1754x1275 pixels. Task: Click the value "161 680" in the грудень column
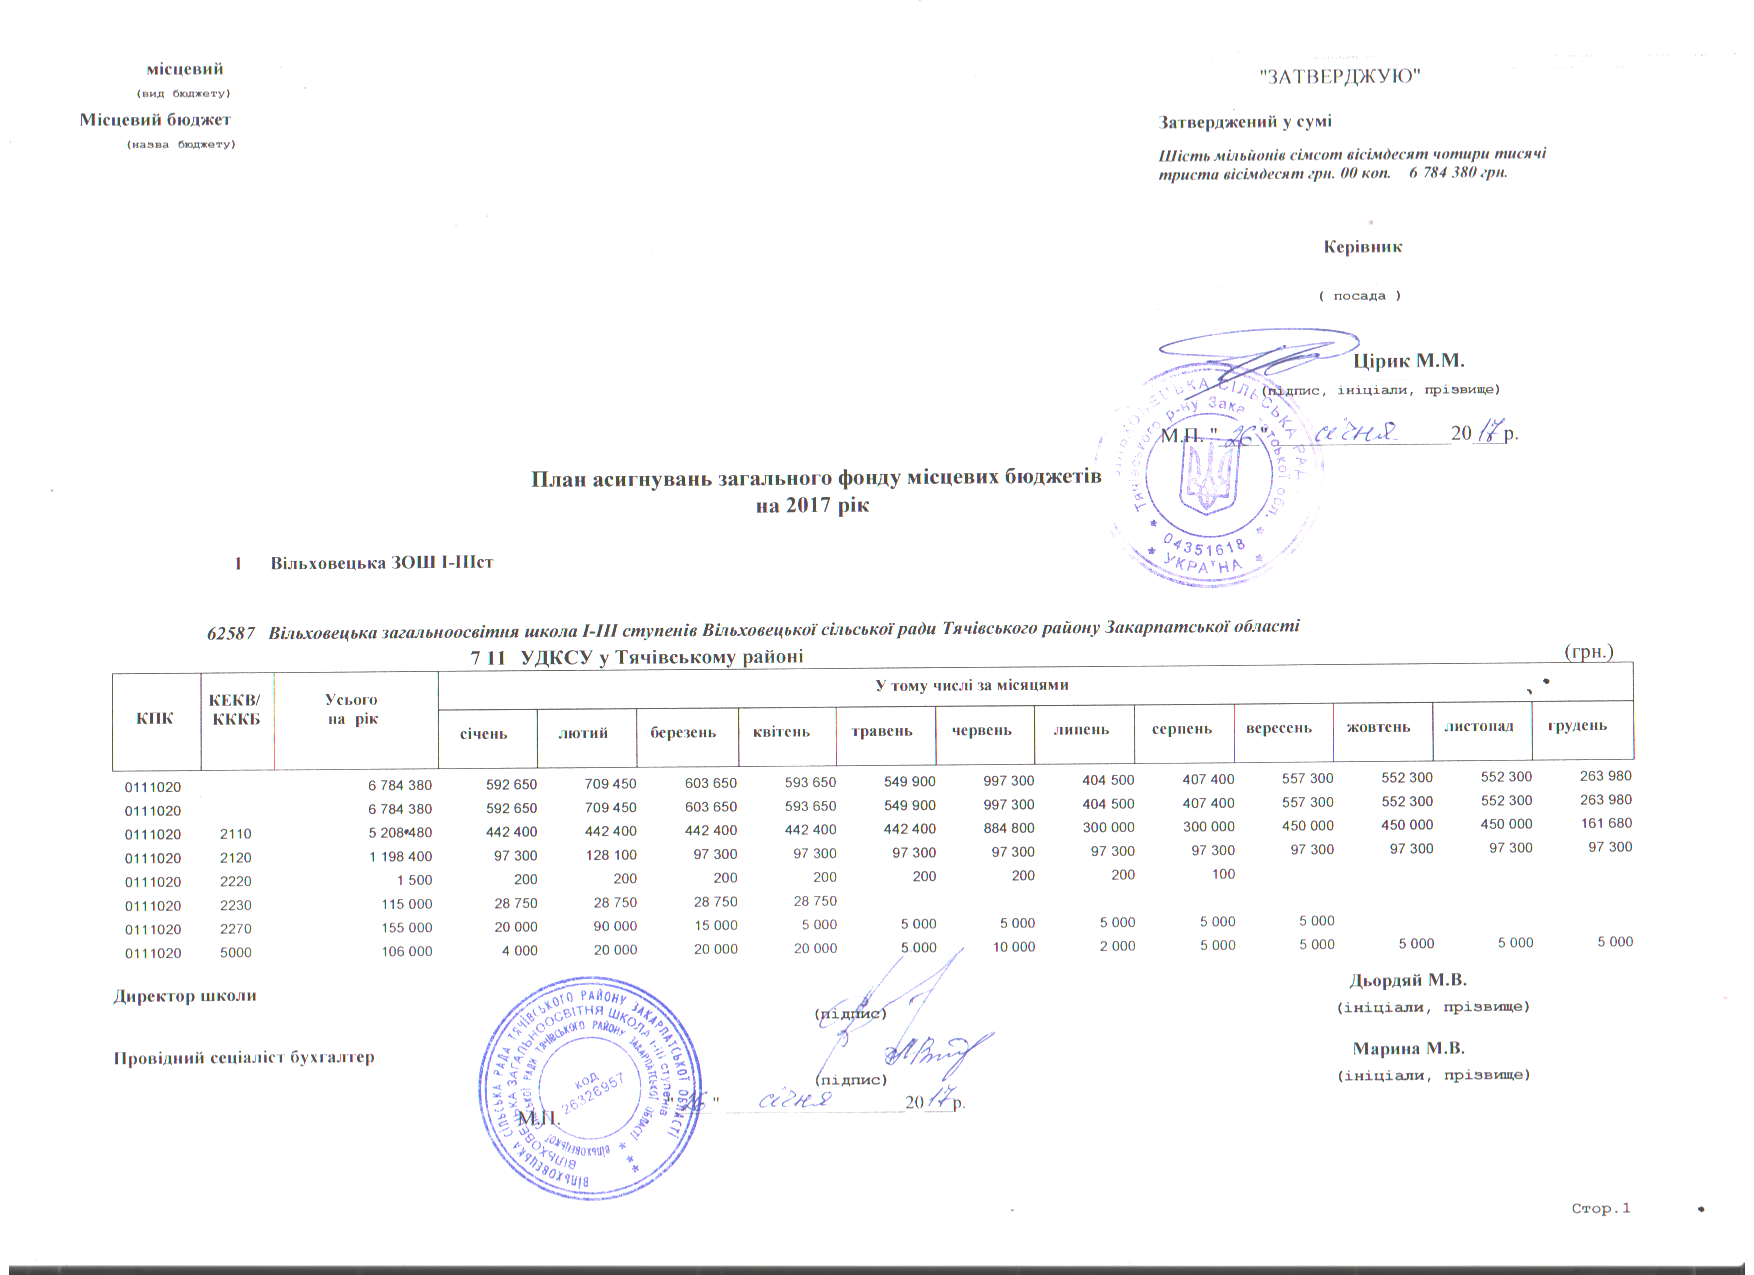click(x=1606, y=824)
